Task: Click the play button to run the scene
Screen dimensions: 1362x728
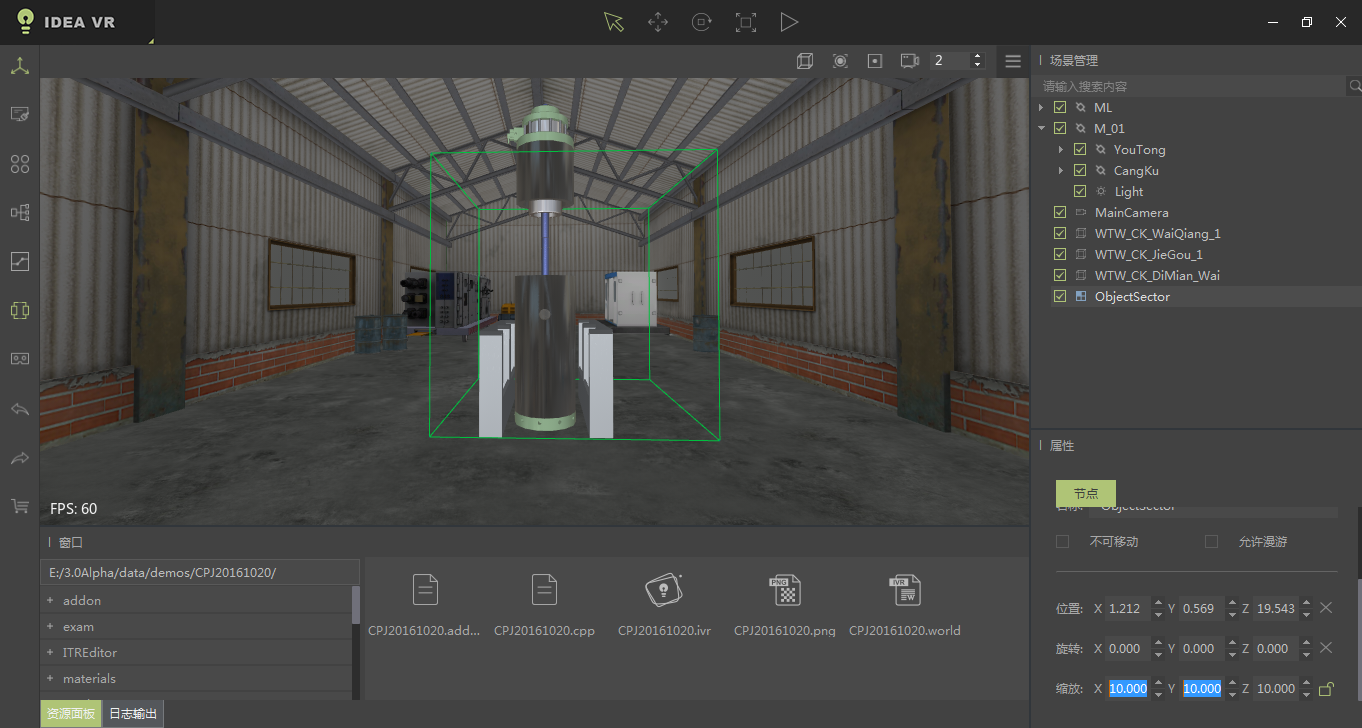Action: coord(789,21)
